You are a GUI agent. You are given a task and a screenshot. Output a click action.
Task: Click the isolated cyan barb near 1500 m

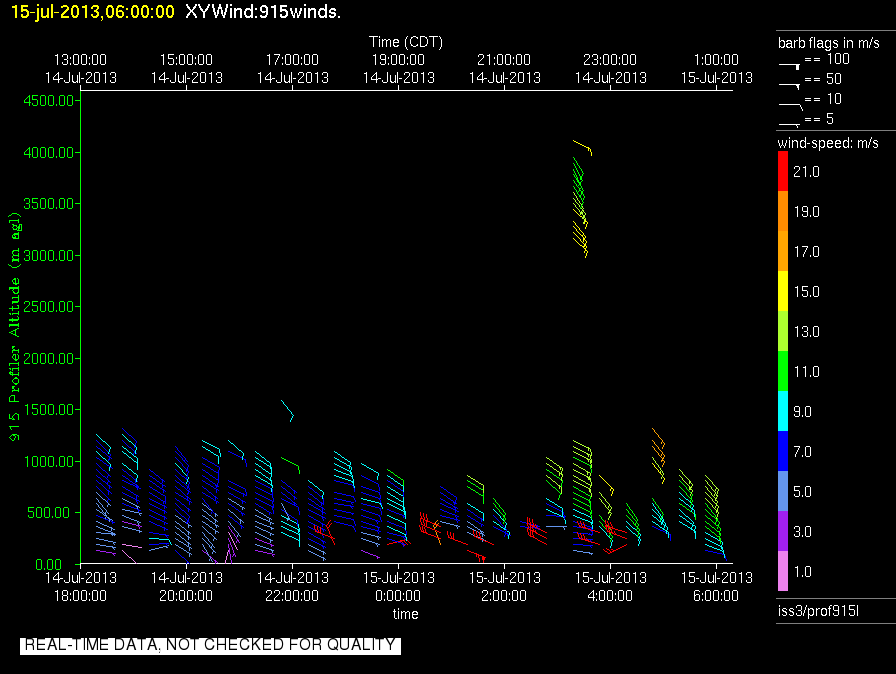pos(287,411)
